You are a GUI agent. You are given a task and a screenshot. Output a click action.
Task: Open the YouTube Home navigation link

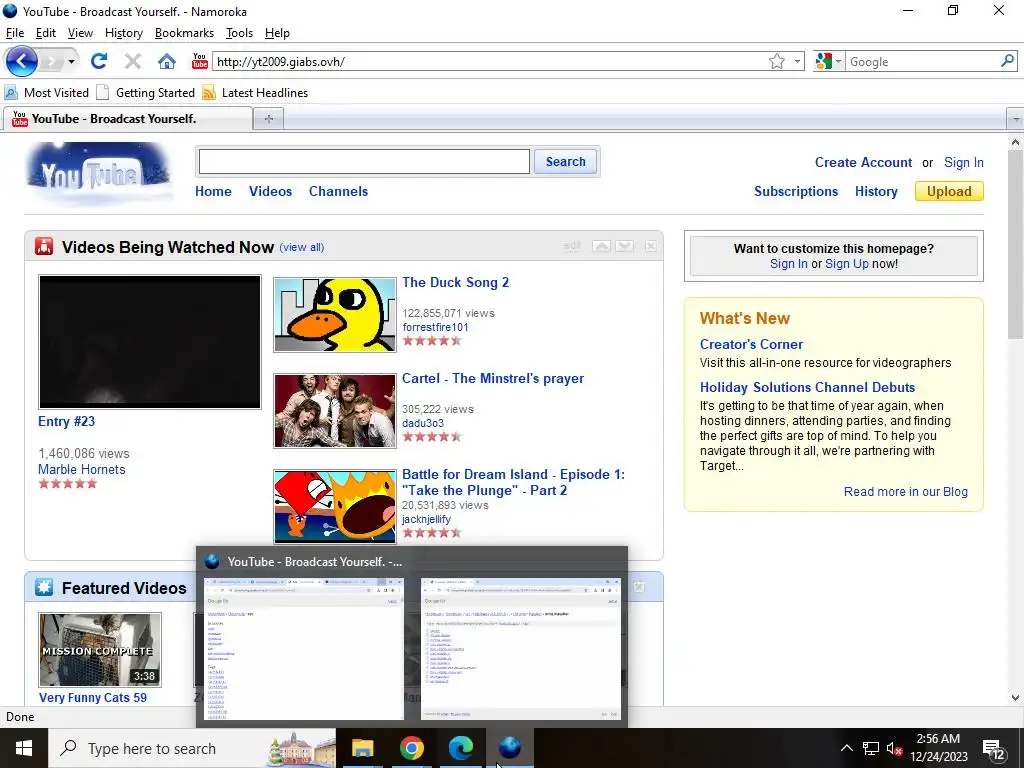[214, 191]
